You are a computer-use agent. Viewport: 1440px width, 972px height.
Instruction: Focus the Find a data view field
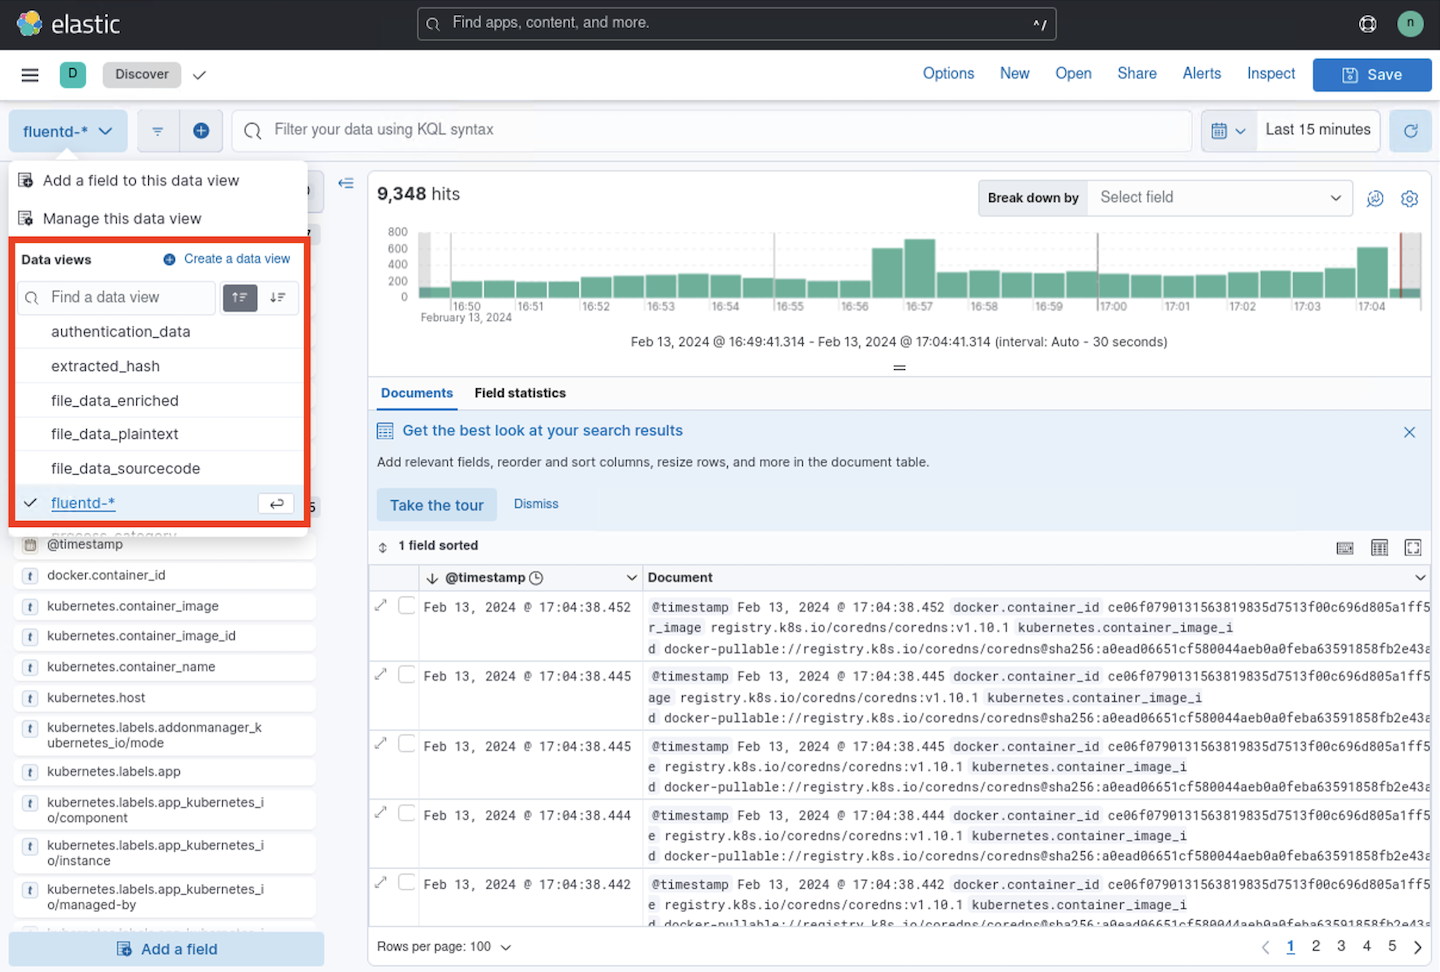pos(117,298)
